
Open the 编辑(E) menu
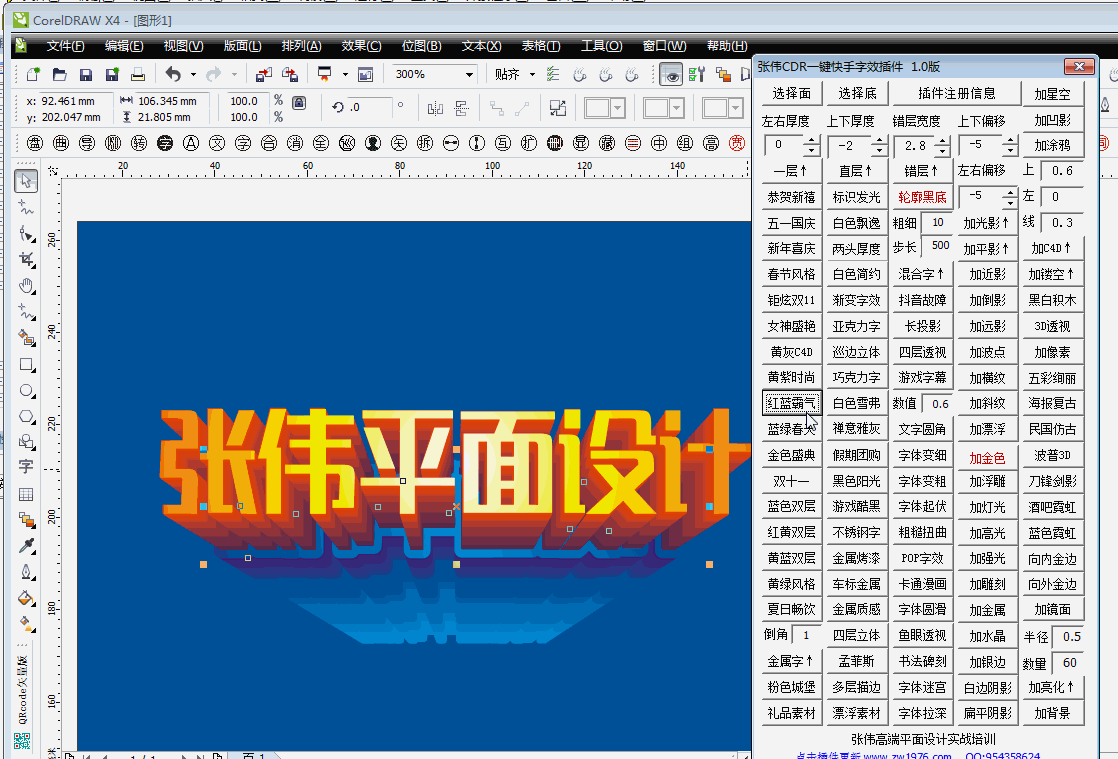(124, 46)
